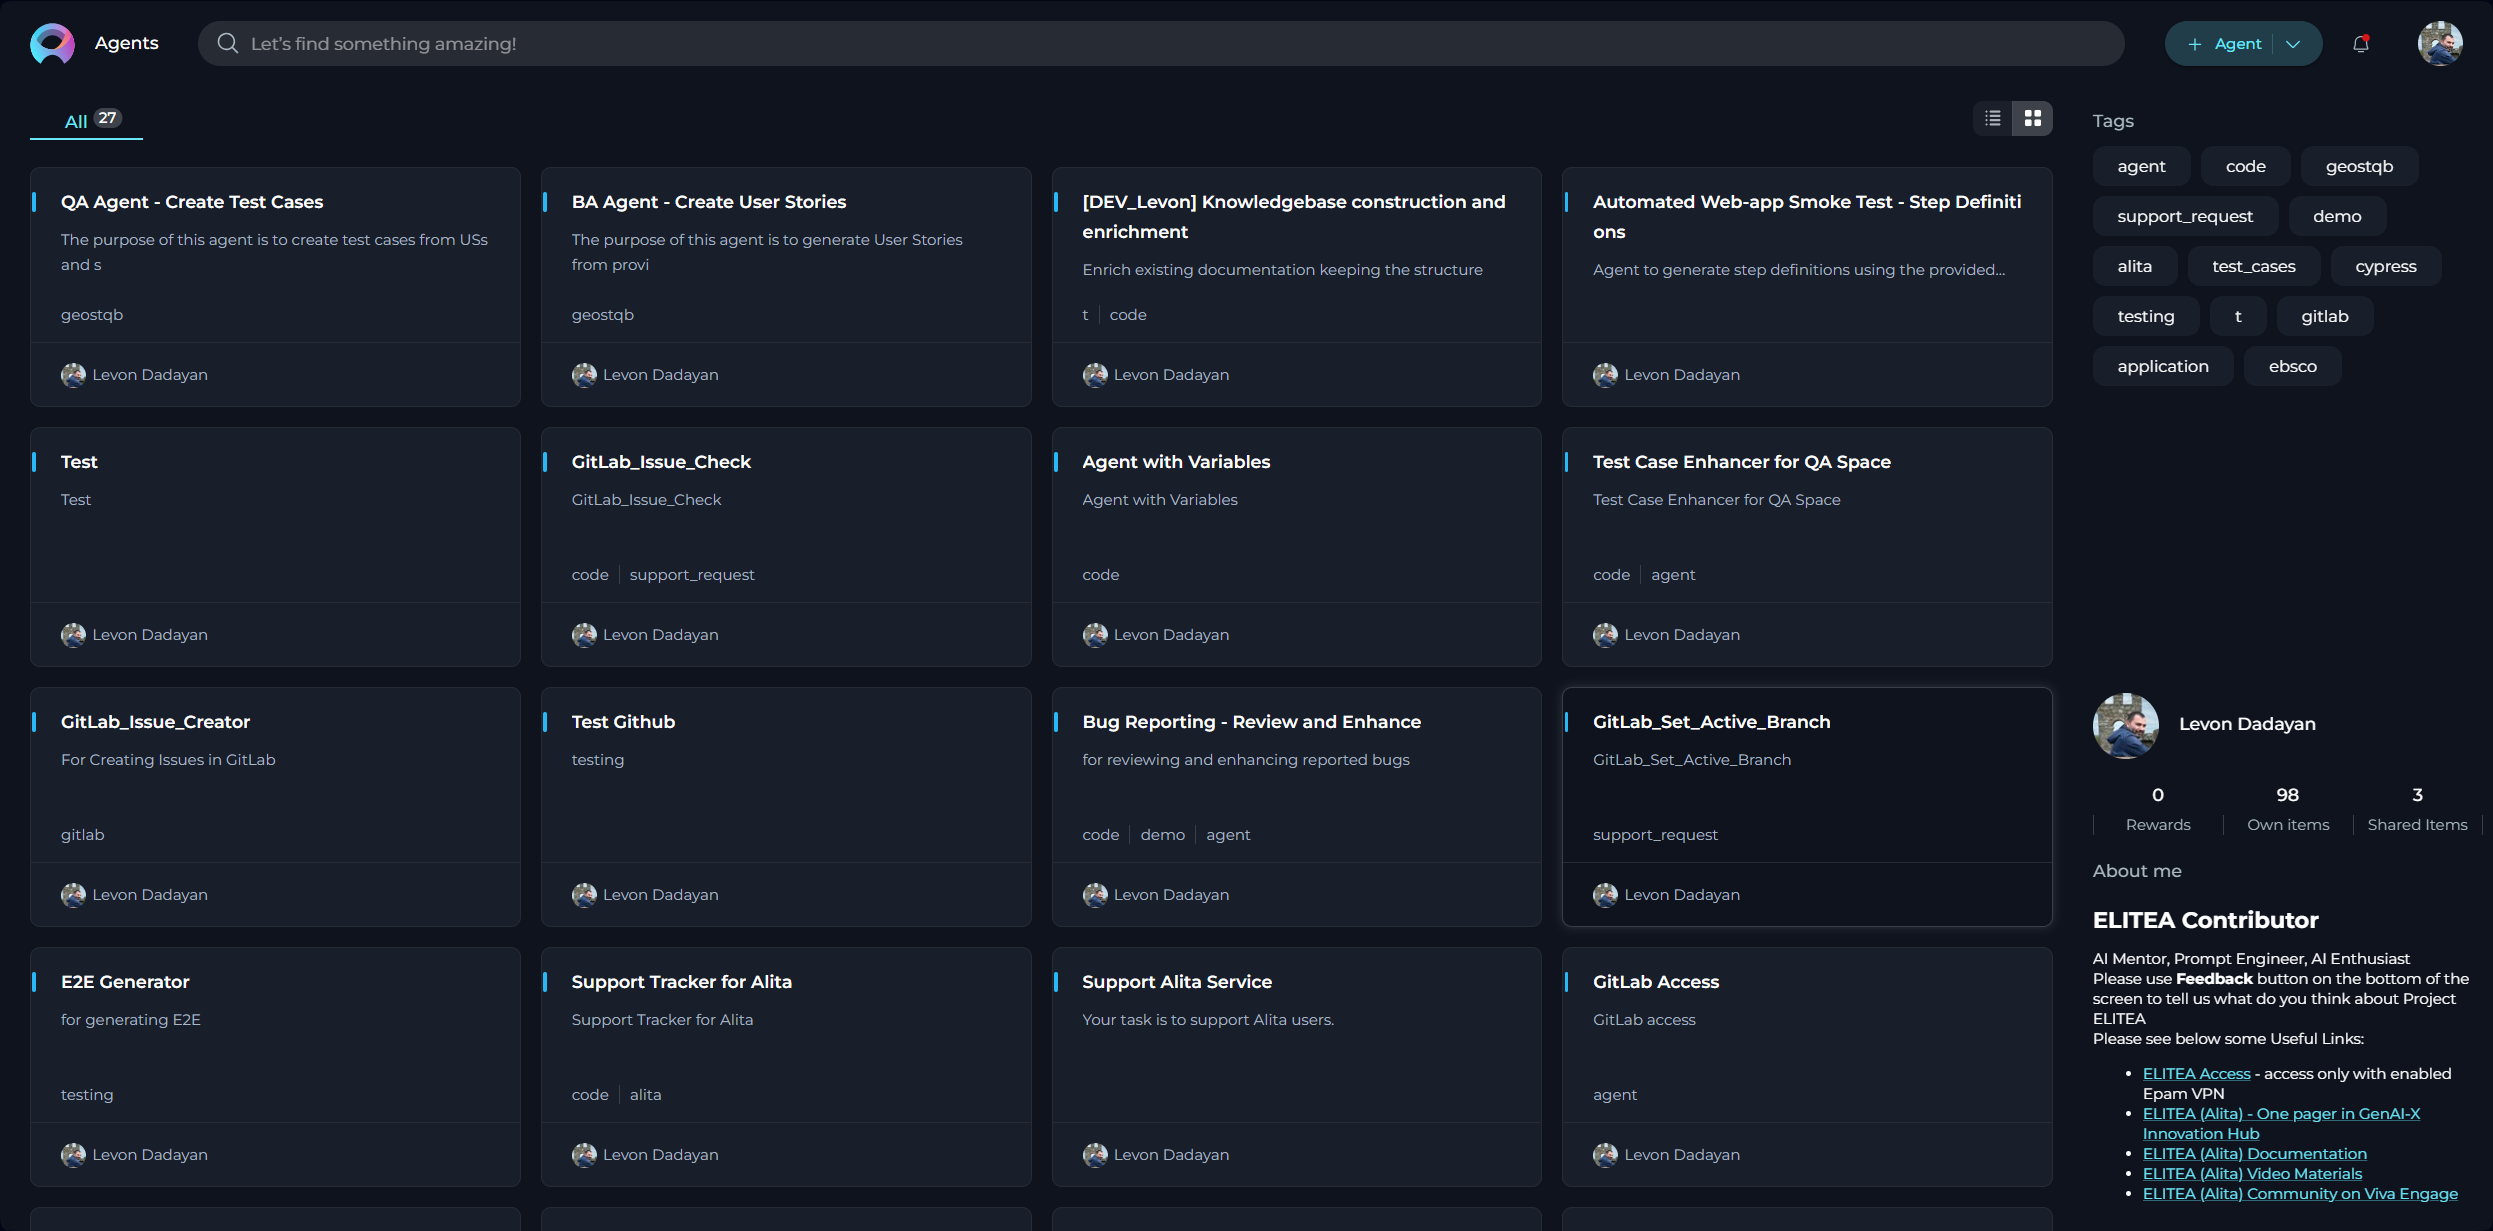Filter by the alita tag
2493x1231 pixels.
click(2134, 267)
